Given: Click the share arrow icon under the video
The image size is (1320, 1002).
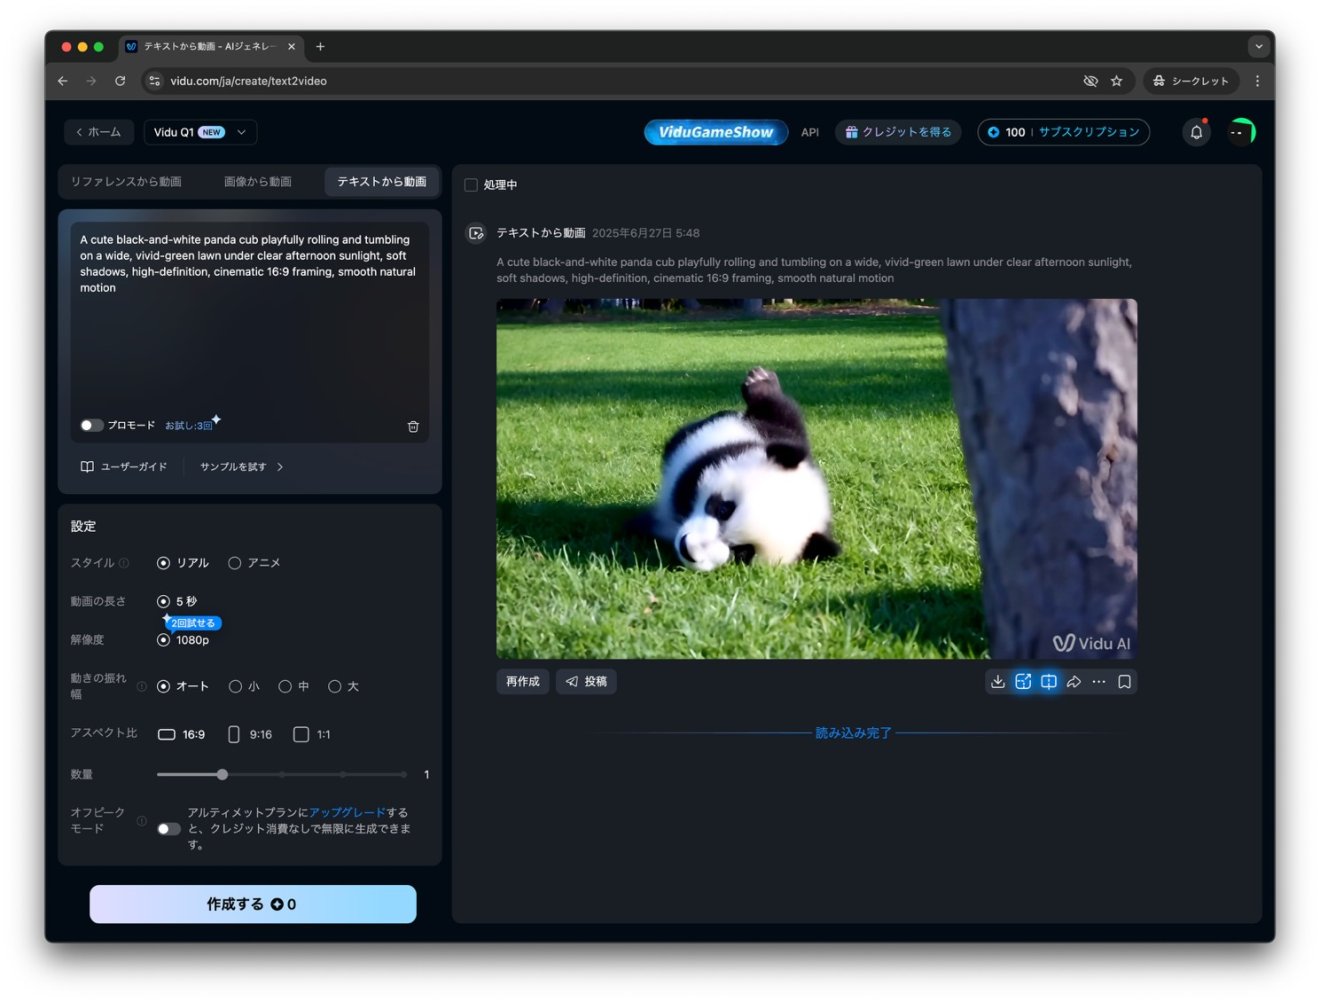Looking at the screenshot, I should click(x=1074, y=682).
